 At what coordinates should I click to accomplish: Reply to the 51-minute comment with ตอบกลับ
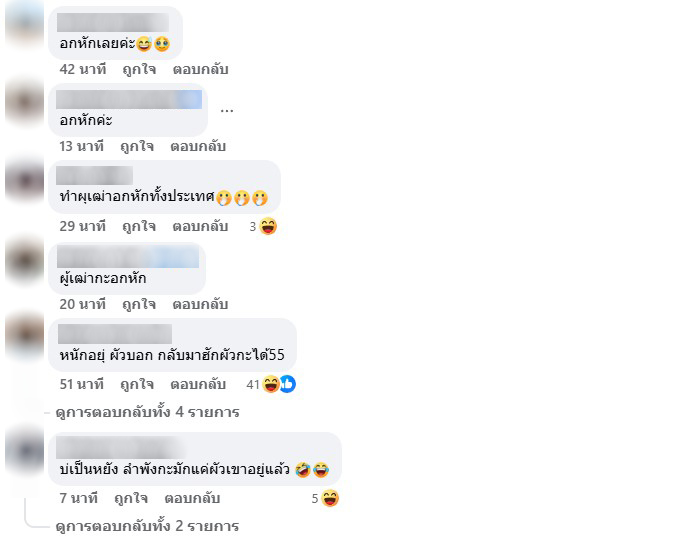click(x=198, y=384)
